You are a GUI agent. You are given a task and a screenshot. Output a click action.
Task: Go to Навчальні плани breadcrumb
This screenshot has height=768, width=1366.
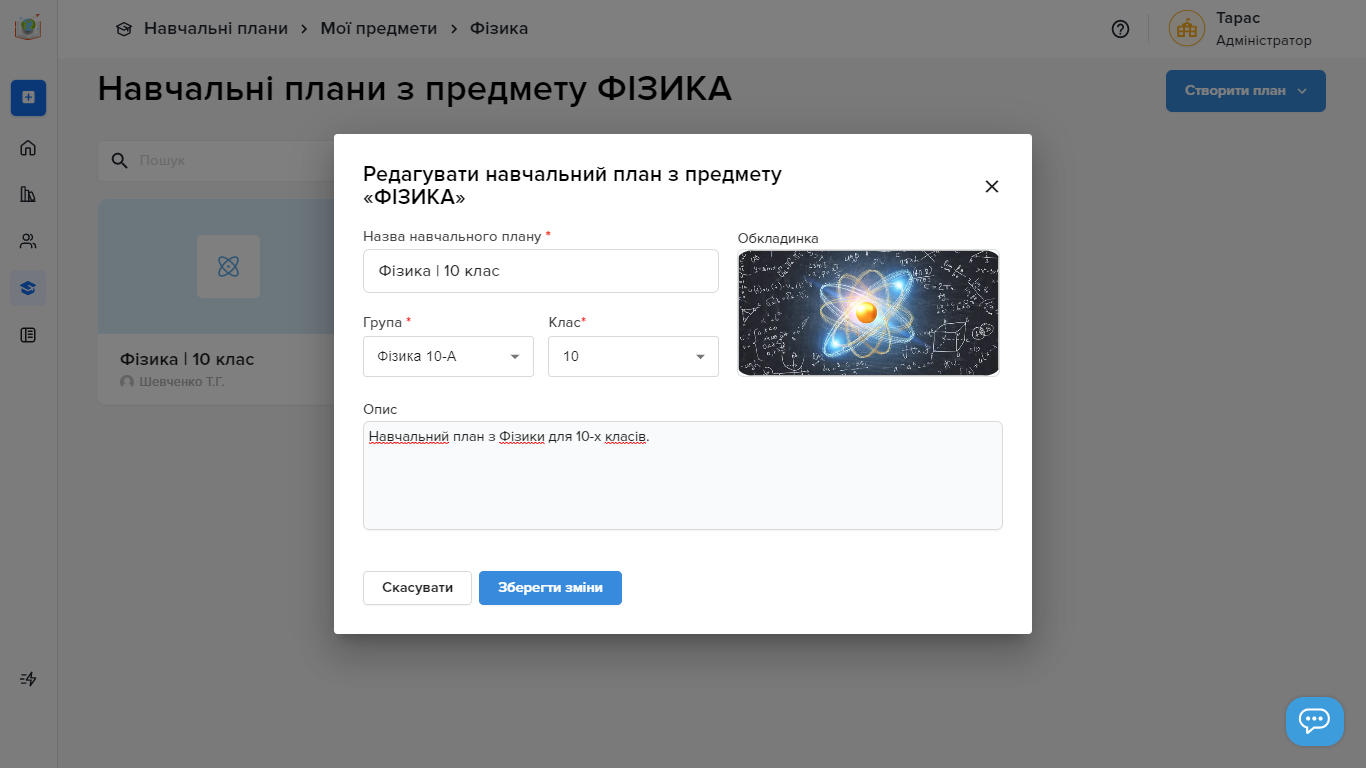point(216,29)
